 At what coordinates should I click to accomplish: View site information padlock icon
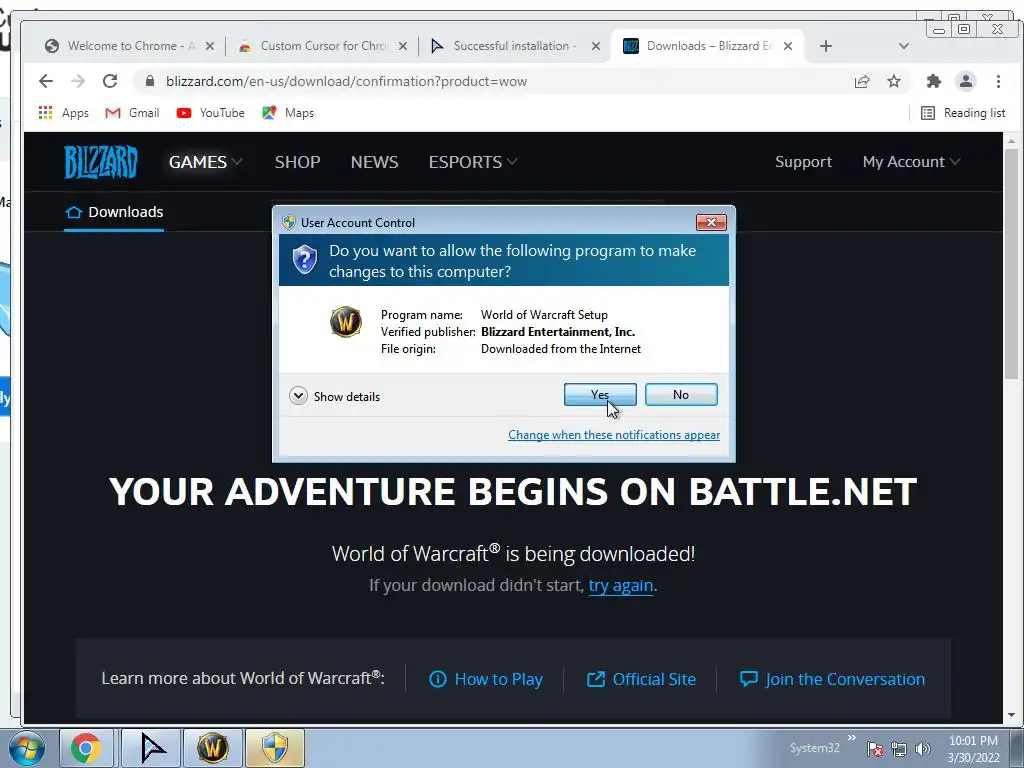pyautogui.click(x=150, y=81)
